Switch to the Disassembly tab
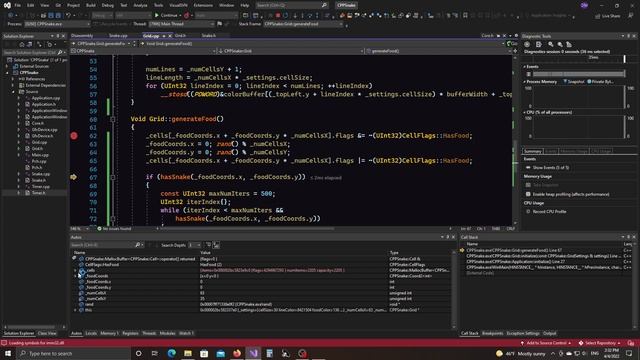 click(82, 36)
